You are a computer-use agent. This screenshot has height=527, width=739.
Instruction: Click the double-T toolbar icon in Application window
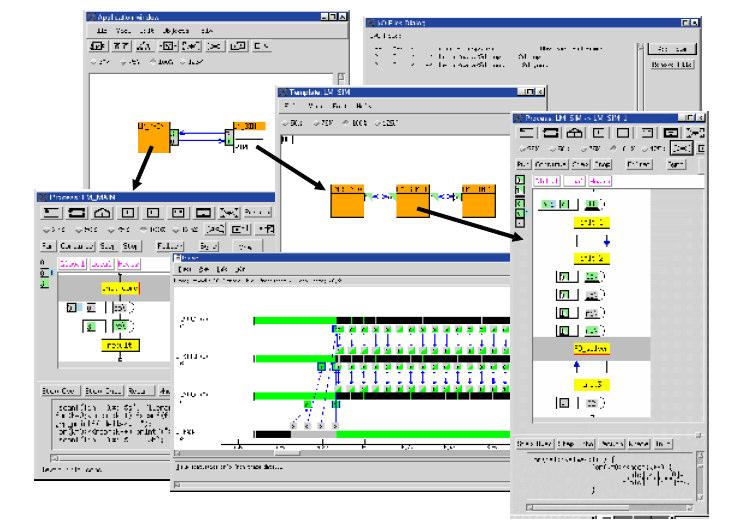(x=121, y=46)
